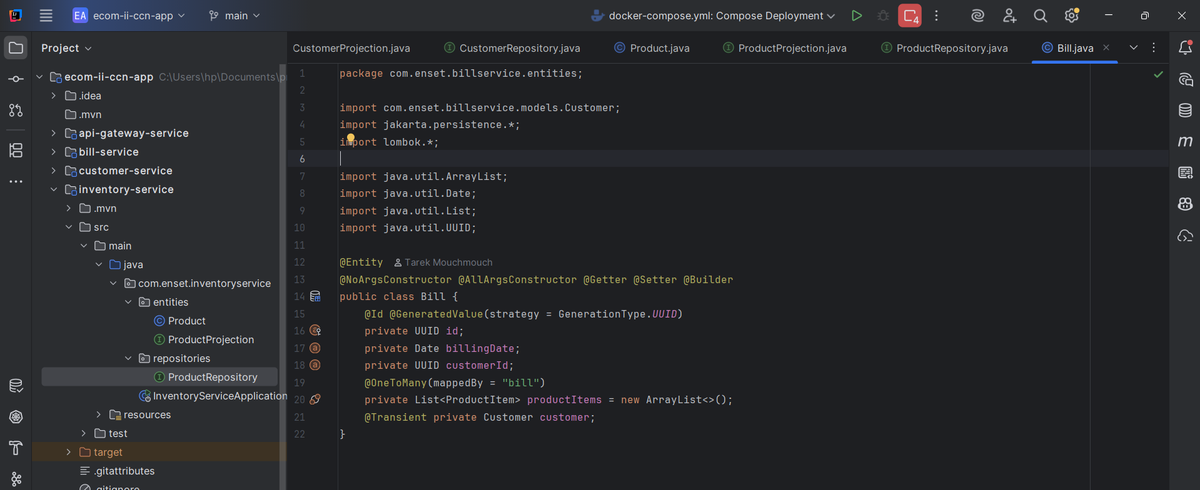Open Search Everywhere magnifier
Image resolution: width=1200 pixels, height=490 pixels.
tap(1040, 16)
